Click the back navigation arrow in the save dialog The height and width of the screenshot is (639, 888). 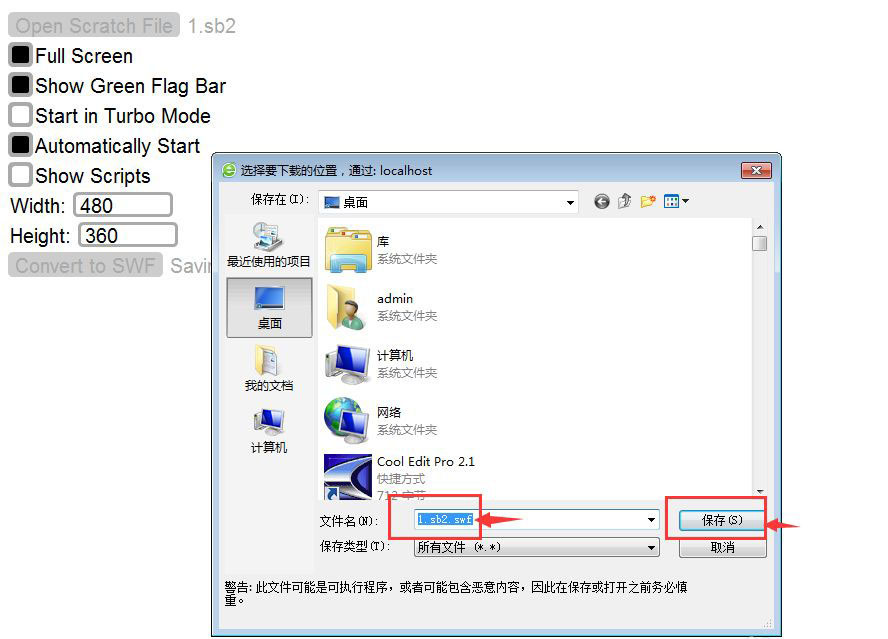pos(601,201)
